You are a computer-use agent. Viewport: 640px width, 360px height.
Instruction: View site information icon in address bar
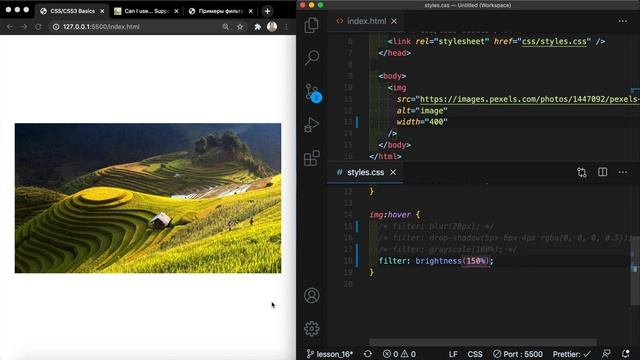point(56,27)
